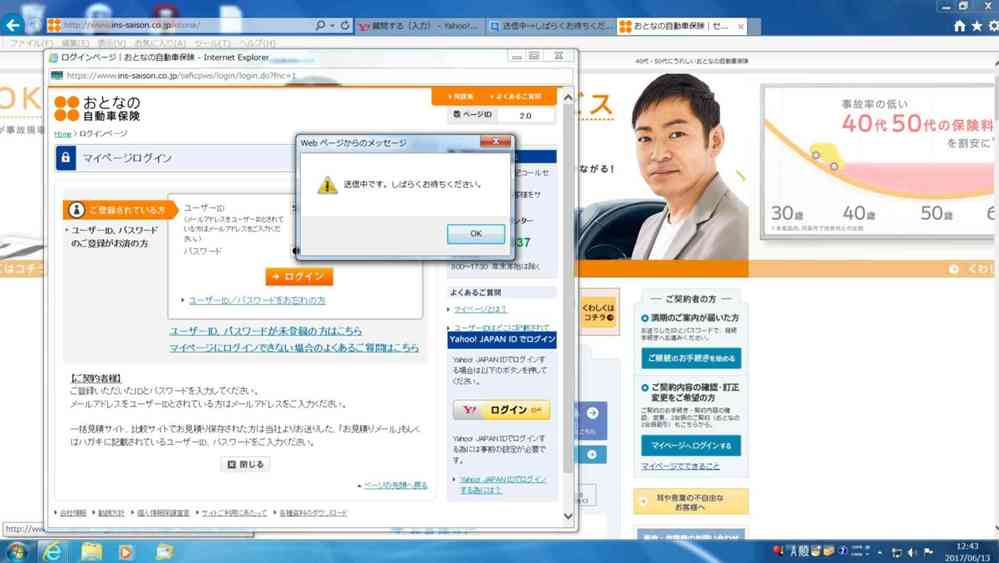
Task: Click the ご継続のお手続き blue button on the main page
Action: coord(691,358)
